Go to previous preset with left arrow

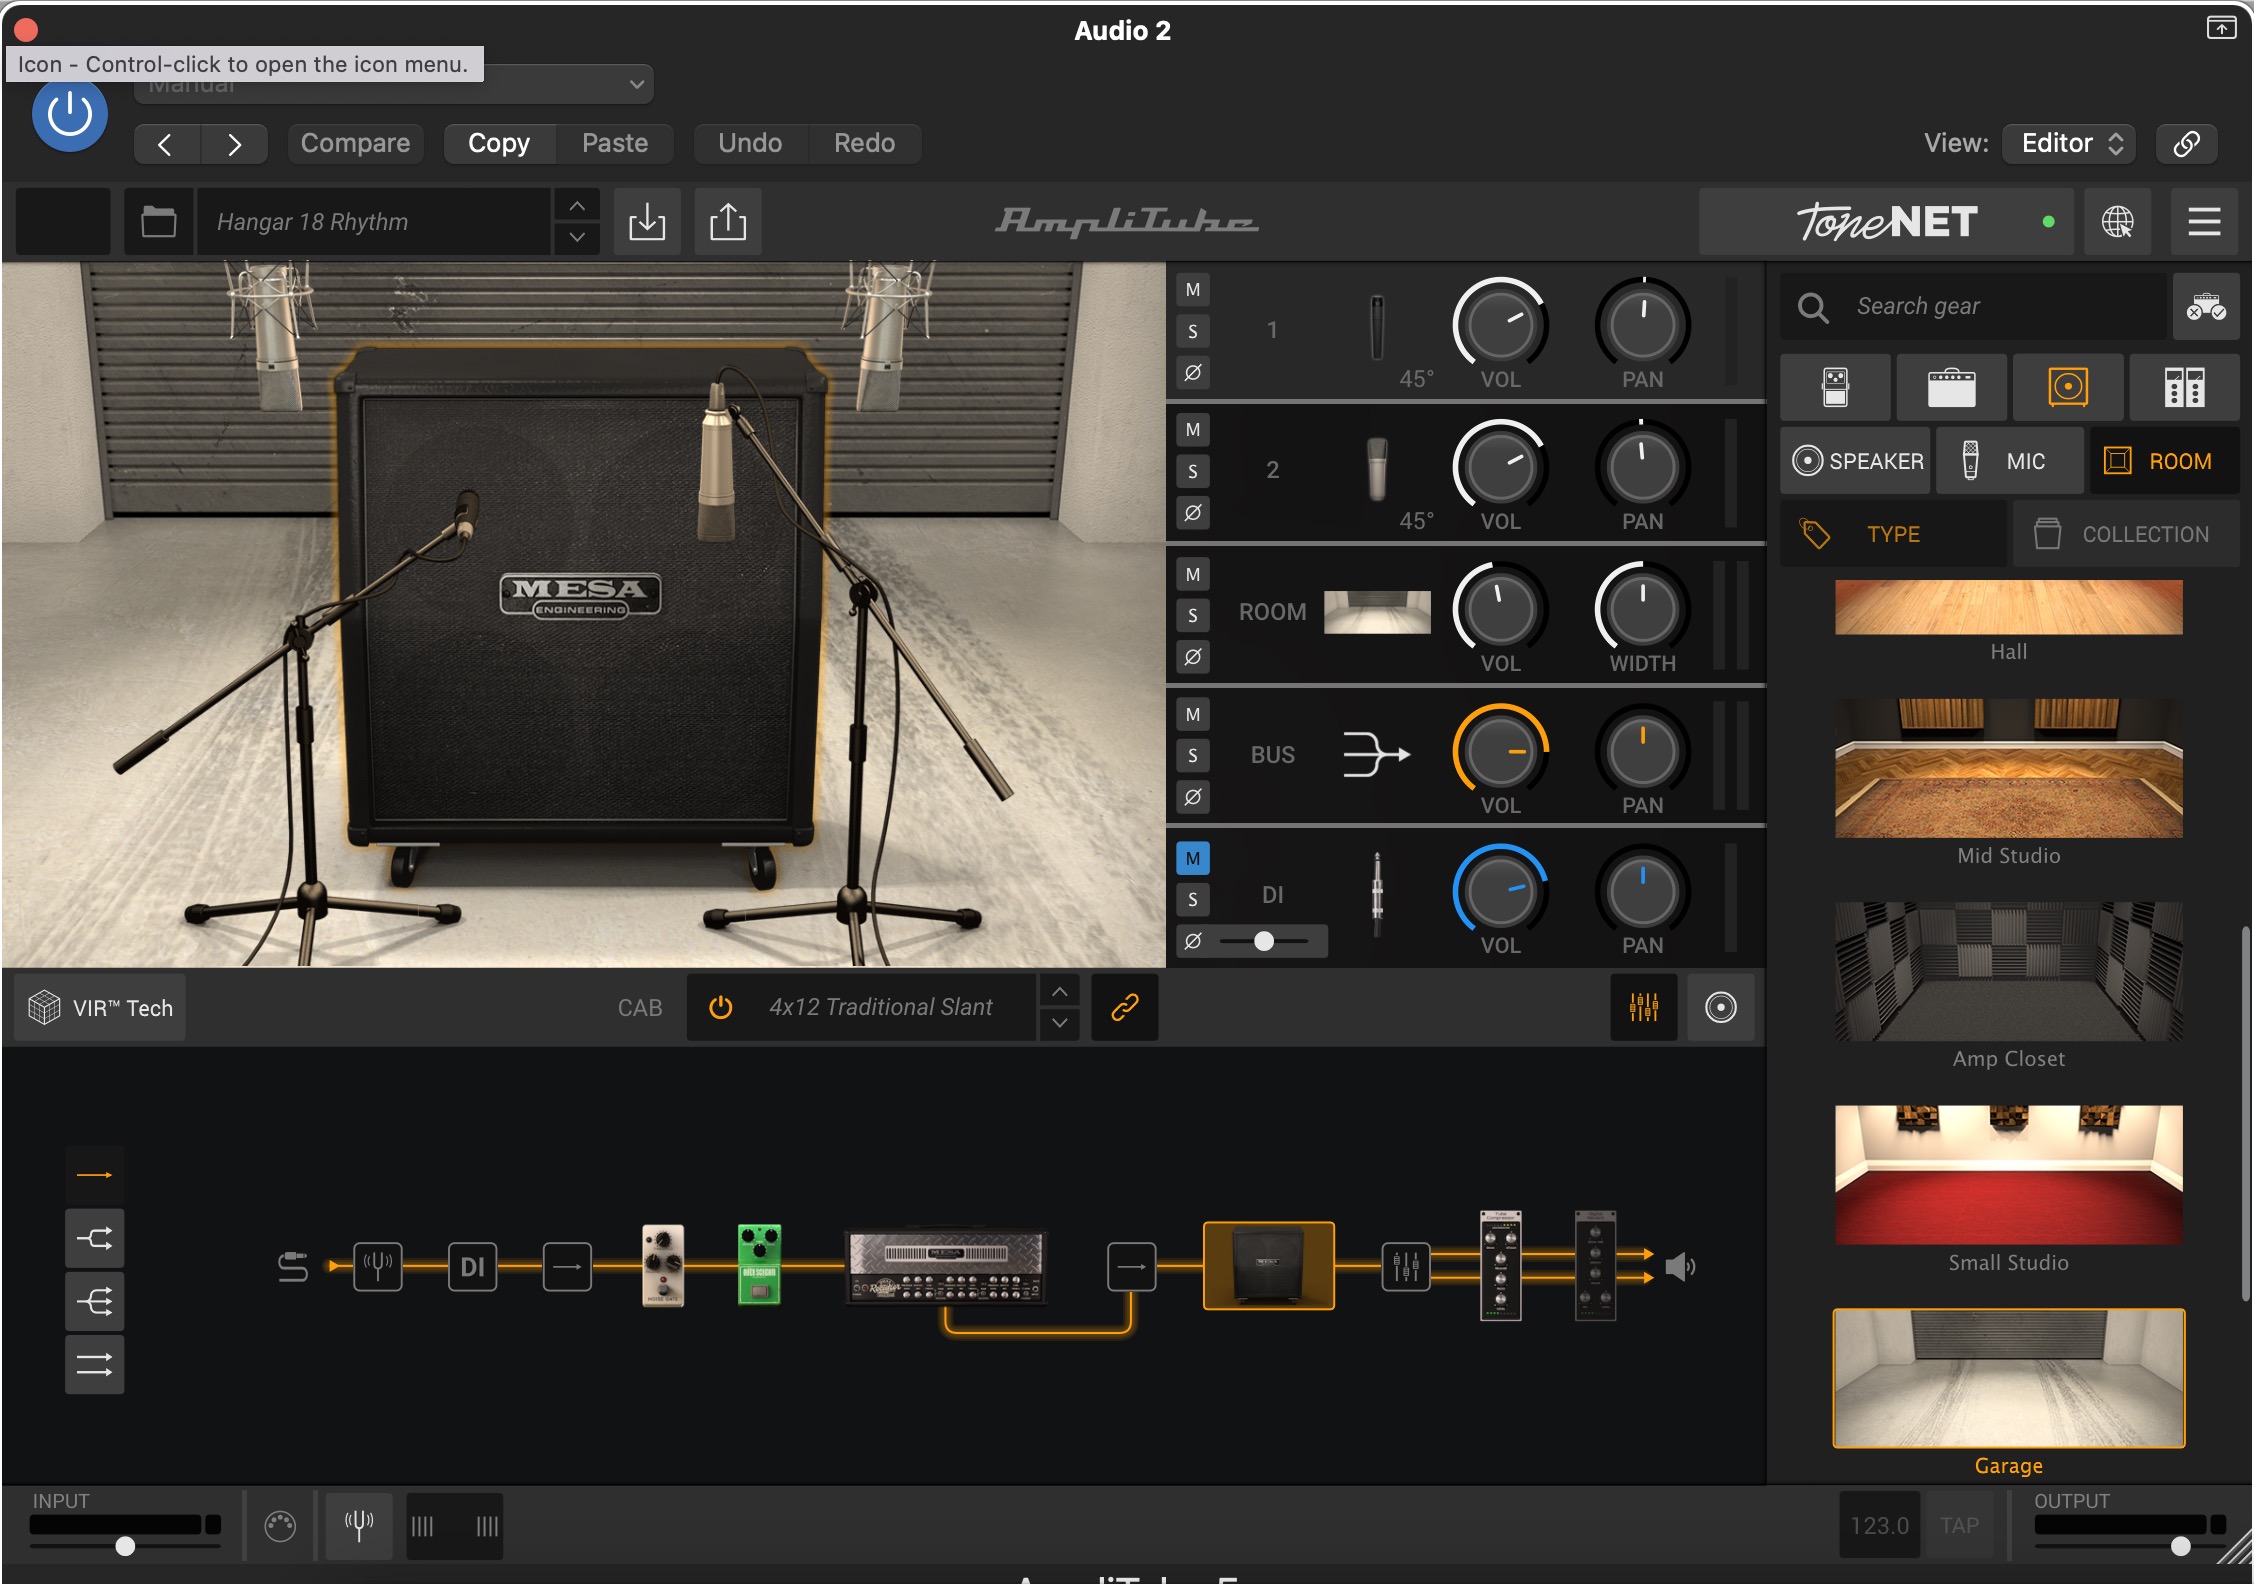coord(166,144)
